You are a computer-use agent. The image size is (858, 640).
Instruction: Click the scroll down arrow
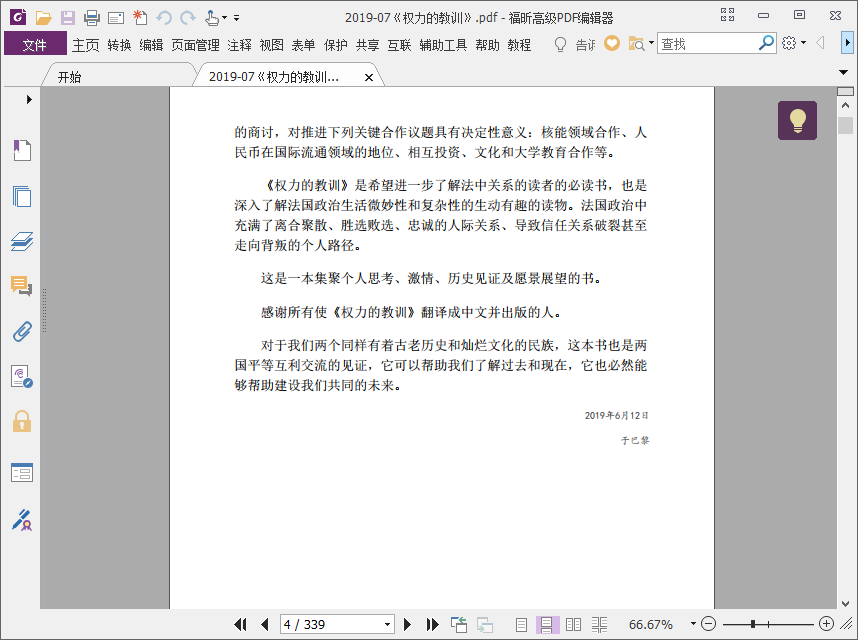click(x=845, y=604)
